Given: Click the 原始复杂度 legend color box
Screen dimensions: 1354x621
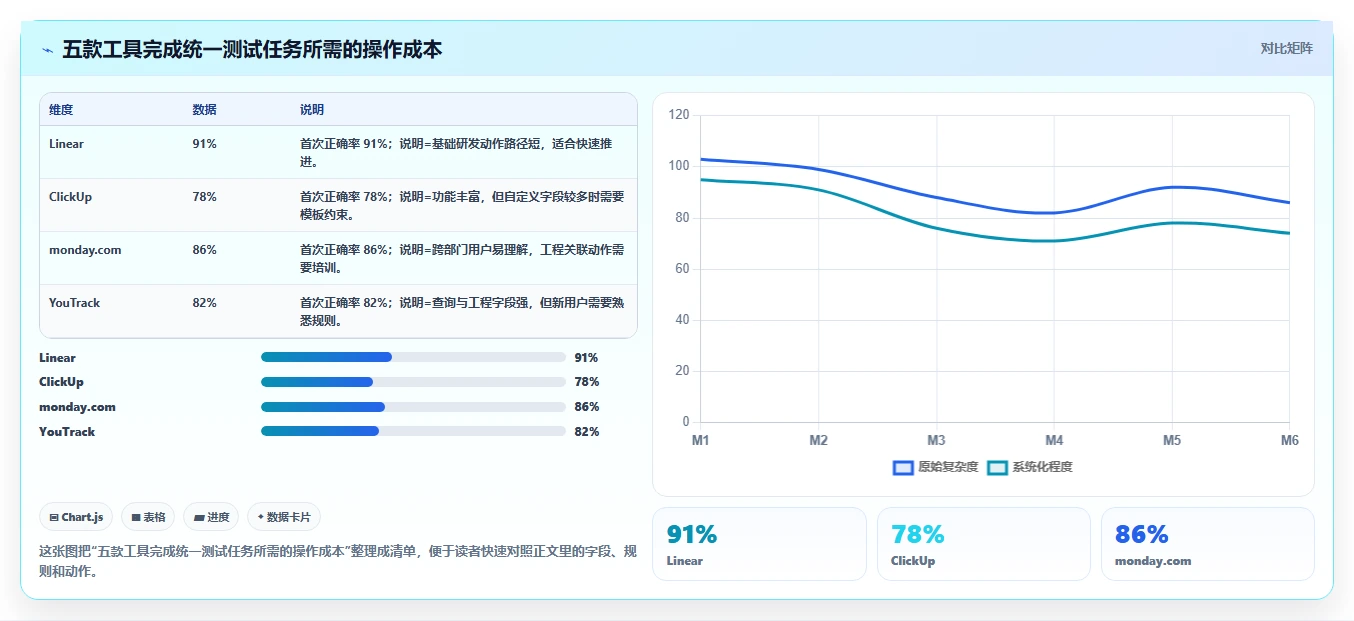Looking at the screenshot, I should pos(903,467).
